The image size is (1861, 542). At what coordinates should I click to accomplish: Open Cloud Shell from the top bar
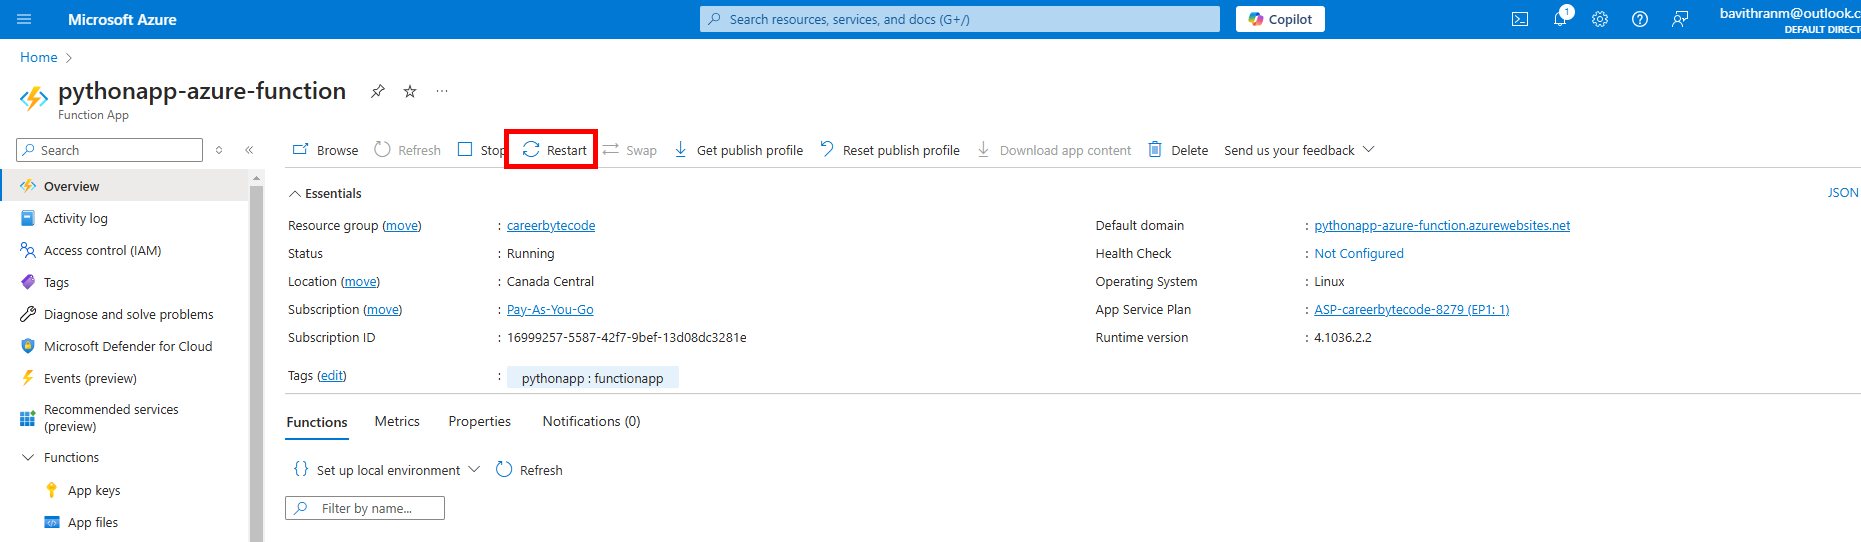point(1520,19)
